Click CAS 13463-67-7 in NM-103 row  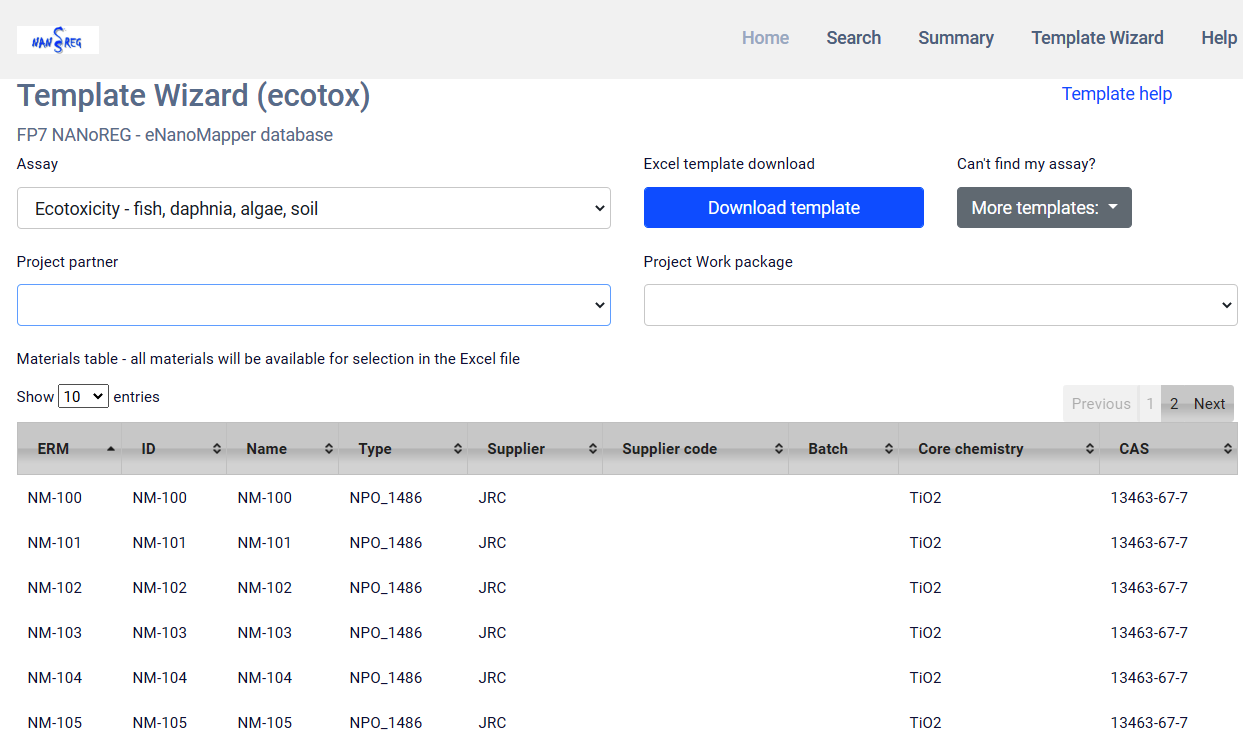1149,633
